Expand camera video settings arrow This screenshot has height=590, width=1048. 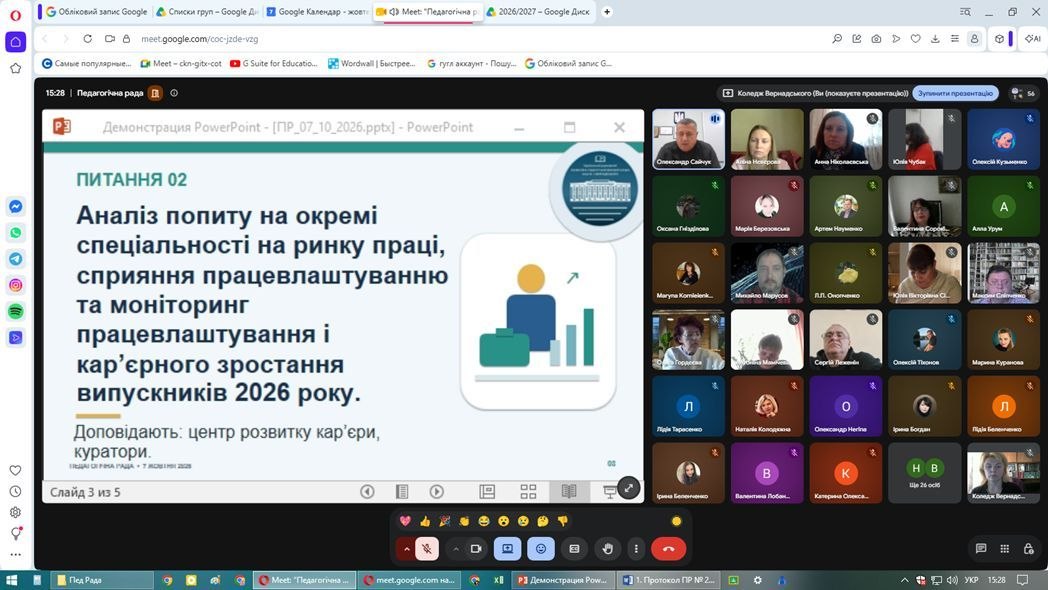click(455, 549)
